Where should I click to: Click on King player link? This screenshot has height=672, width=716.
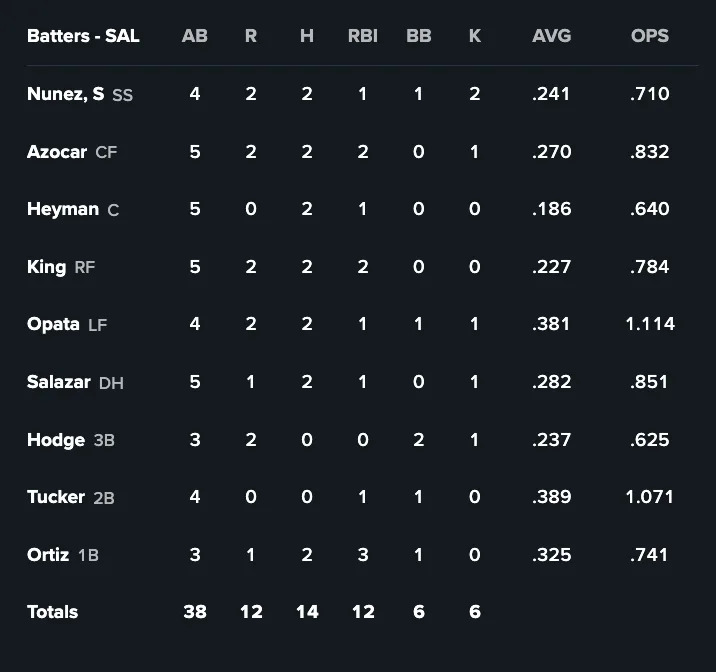pyautogui.click(x=47, y=267)
